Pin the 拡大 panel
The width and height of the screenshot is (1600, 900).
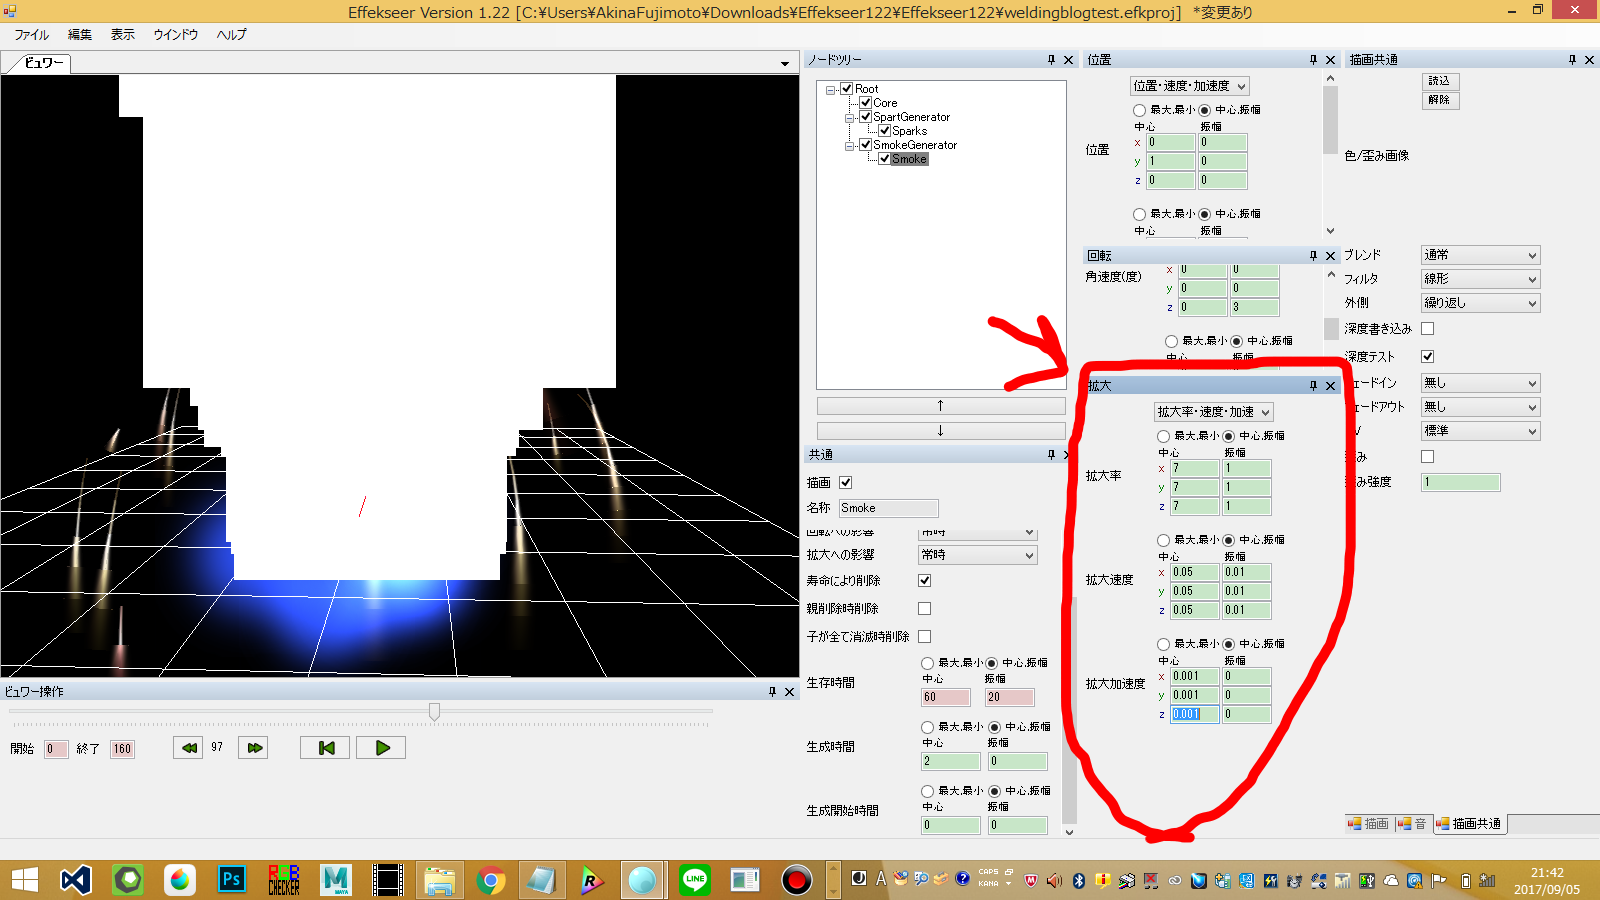[x=1313, y=386]
